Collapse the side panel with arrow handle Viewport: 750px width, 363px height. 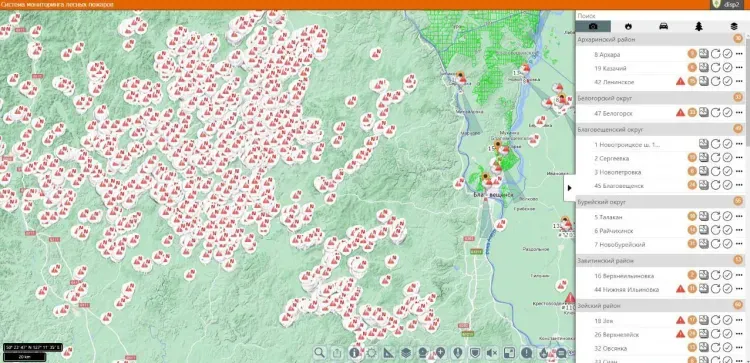(569, 188)
